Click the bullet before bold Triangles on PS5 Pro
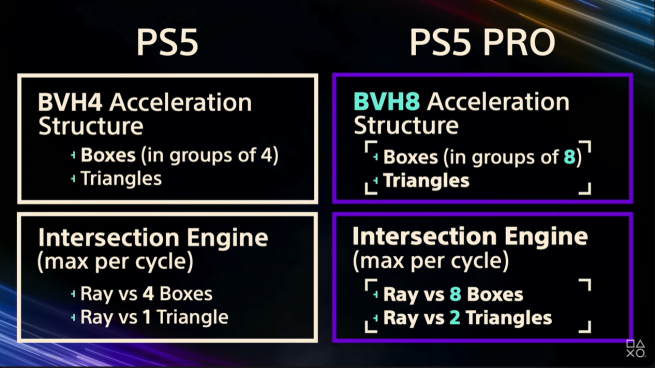This screenshot has width=655, height=368. [376, 181]
